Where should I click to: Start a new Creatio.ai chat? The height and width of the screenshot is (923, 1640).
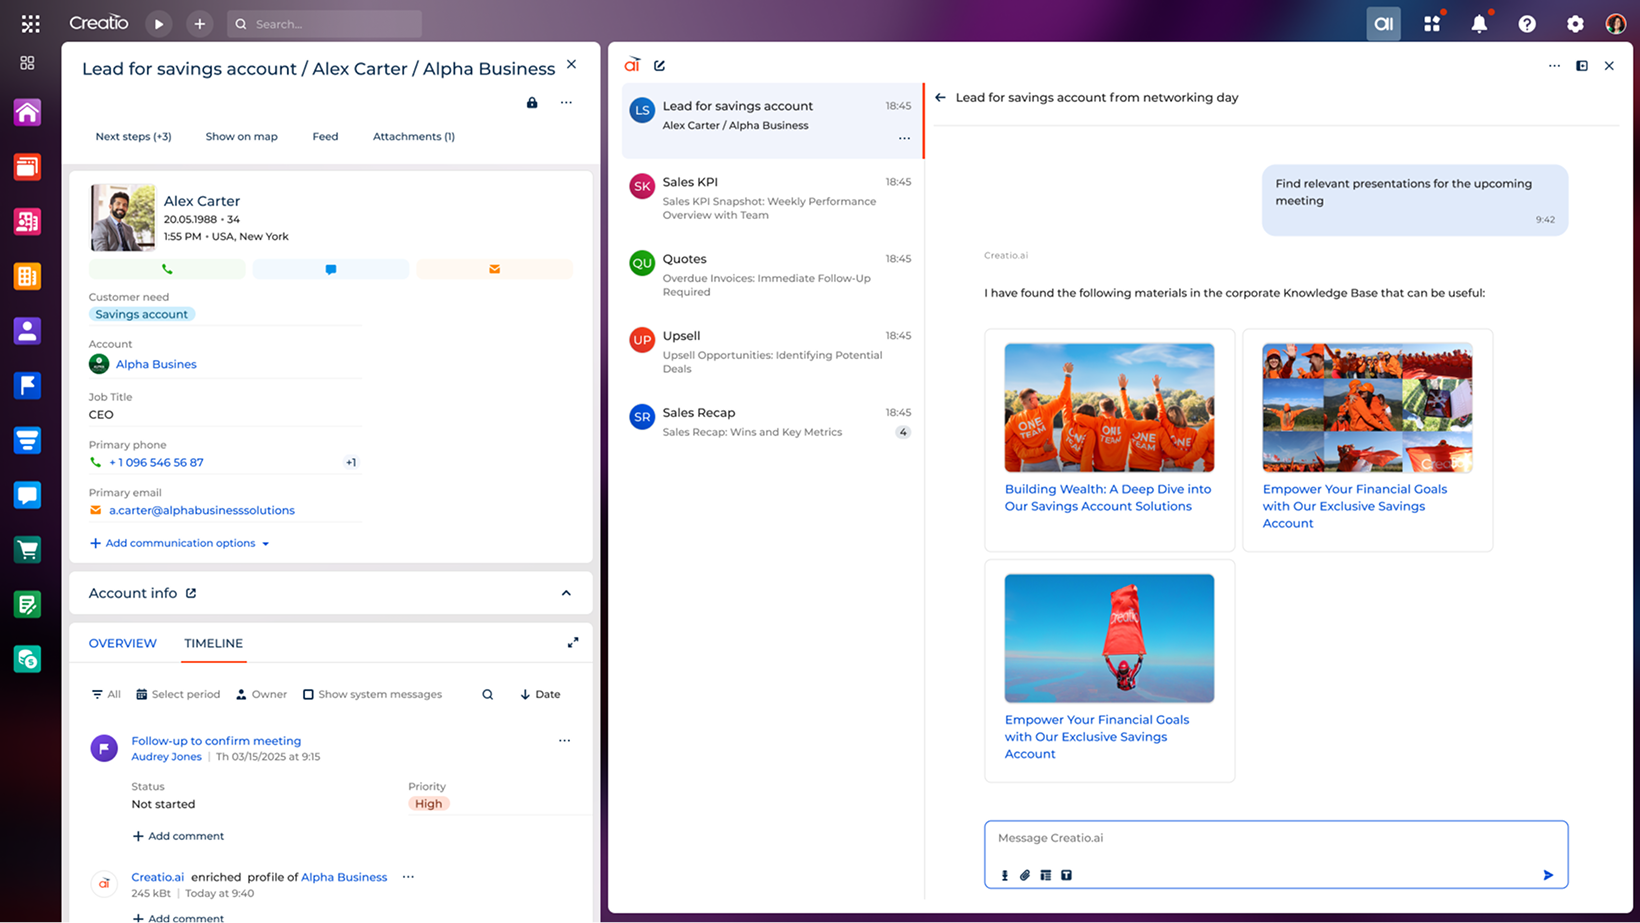(x=660, y=65)
